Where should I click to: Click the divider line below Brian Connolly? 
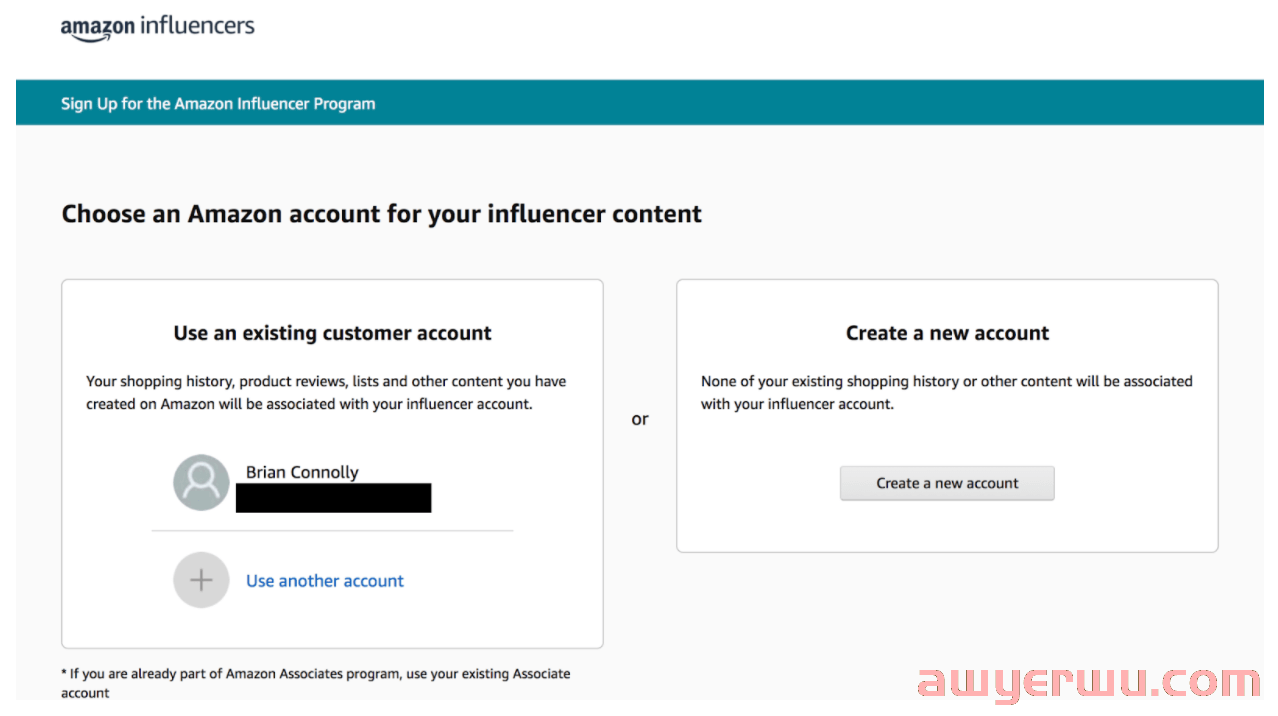(332, 530)
